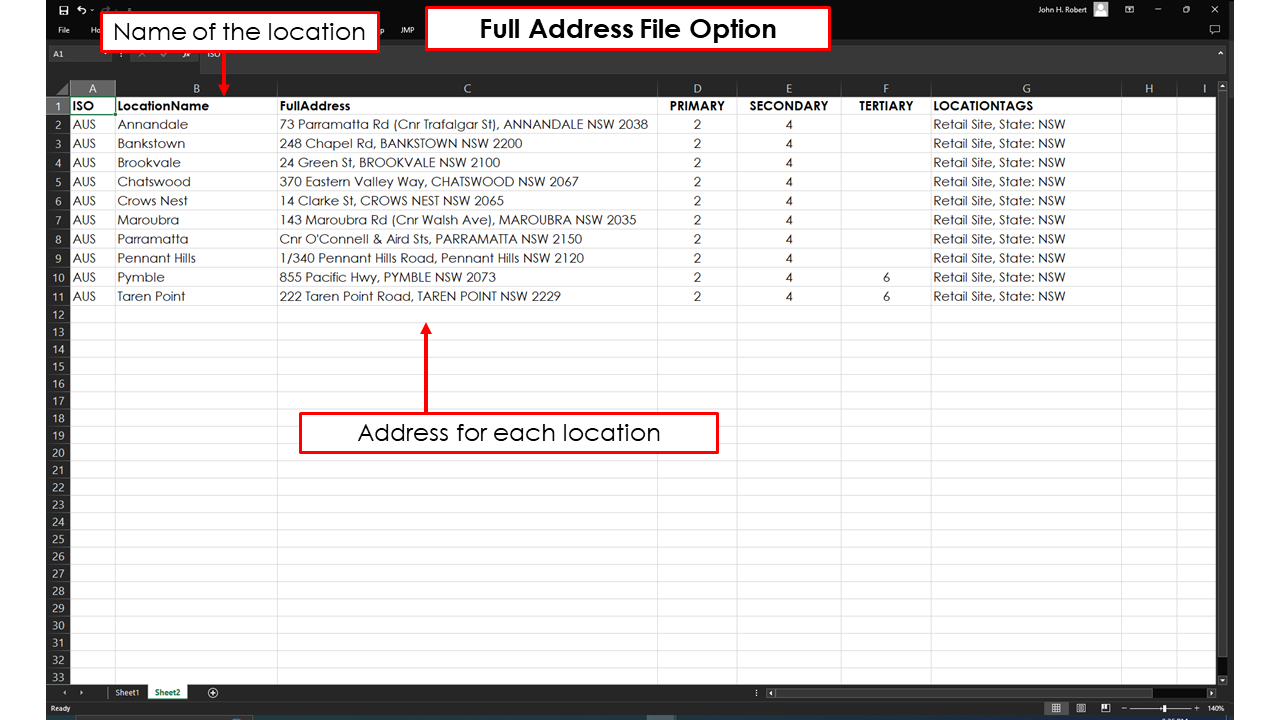This screenshot has width=1280, height=720.
Task: Select column H header
Action: 1149,89
